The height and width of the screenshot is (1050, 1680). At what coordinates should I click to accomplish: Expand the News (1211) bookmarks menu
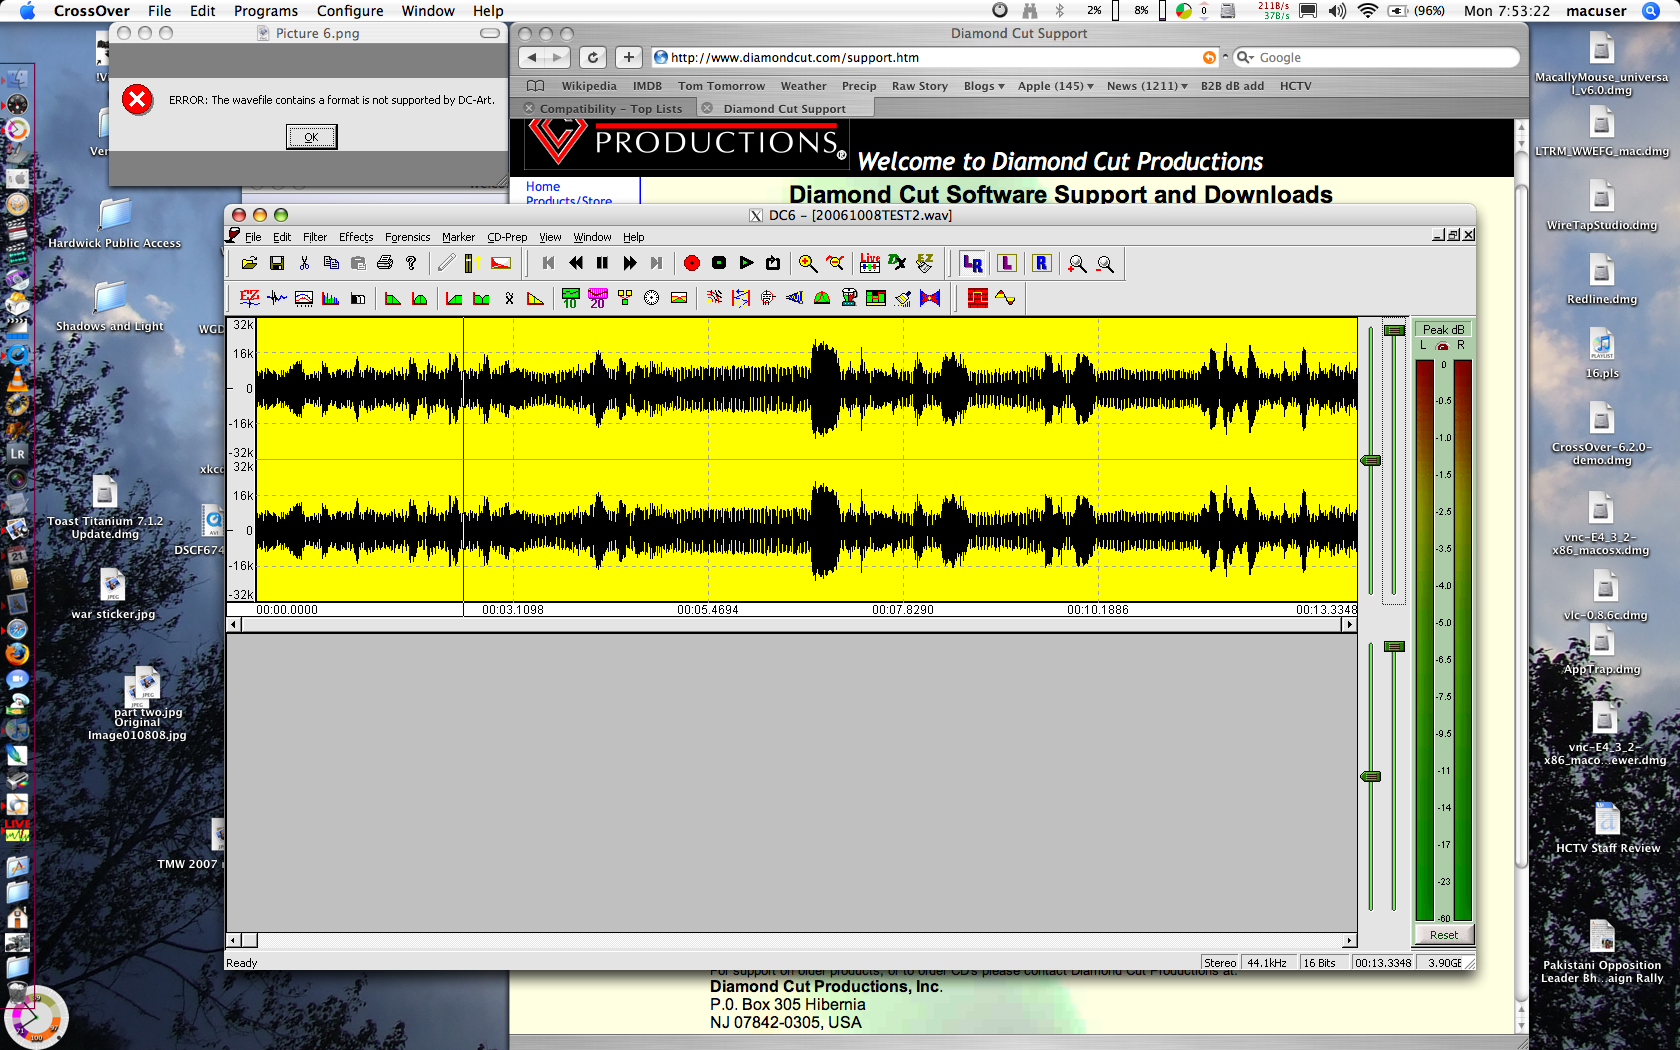(x=1146, y=86)
